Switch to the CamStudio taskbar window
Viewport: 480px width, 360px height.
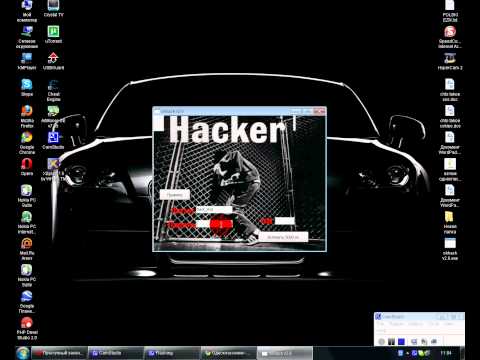116,353
